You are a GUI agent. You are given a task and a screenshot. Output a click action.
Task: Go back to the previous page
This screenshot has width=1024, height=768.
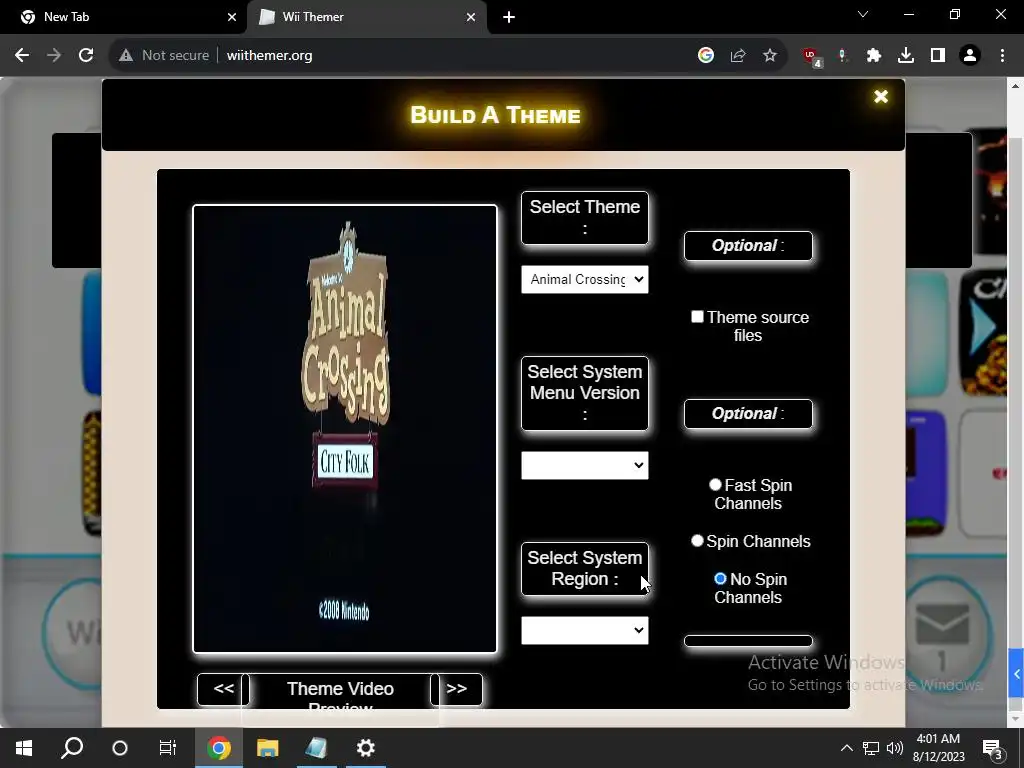tap(22, 56)
